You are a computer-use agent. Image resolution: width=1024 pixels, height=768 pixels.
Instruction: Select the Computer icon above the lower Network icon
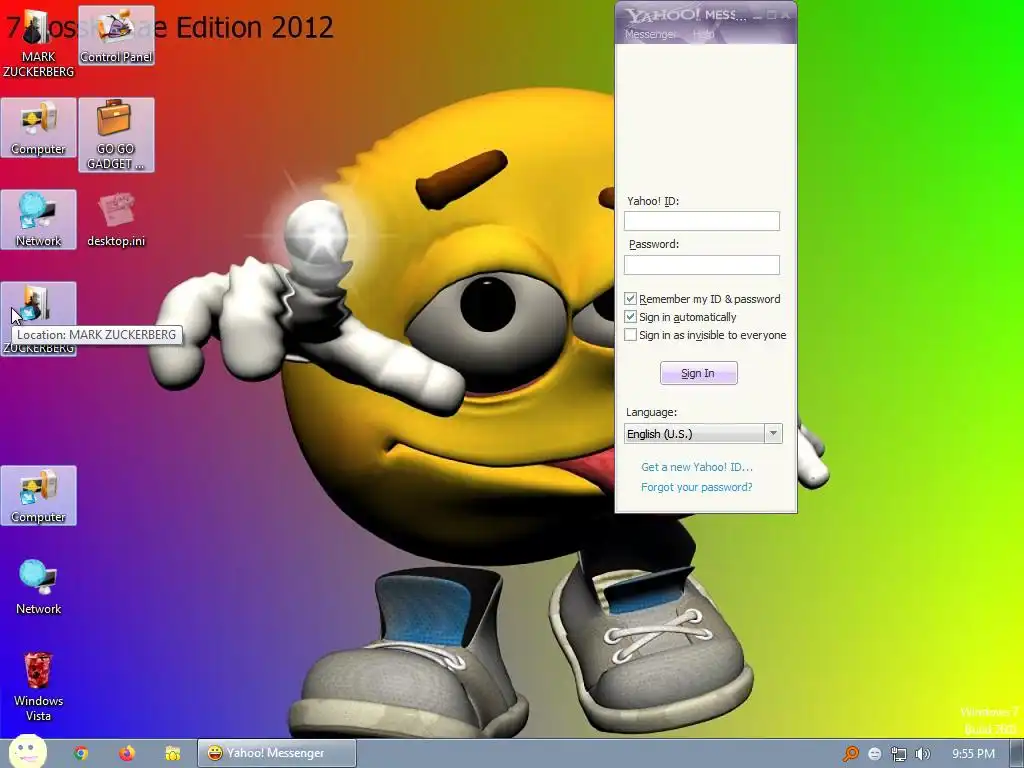(39, 496)
